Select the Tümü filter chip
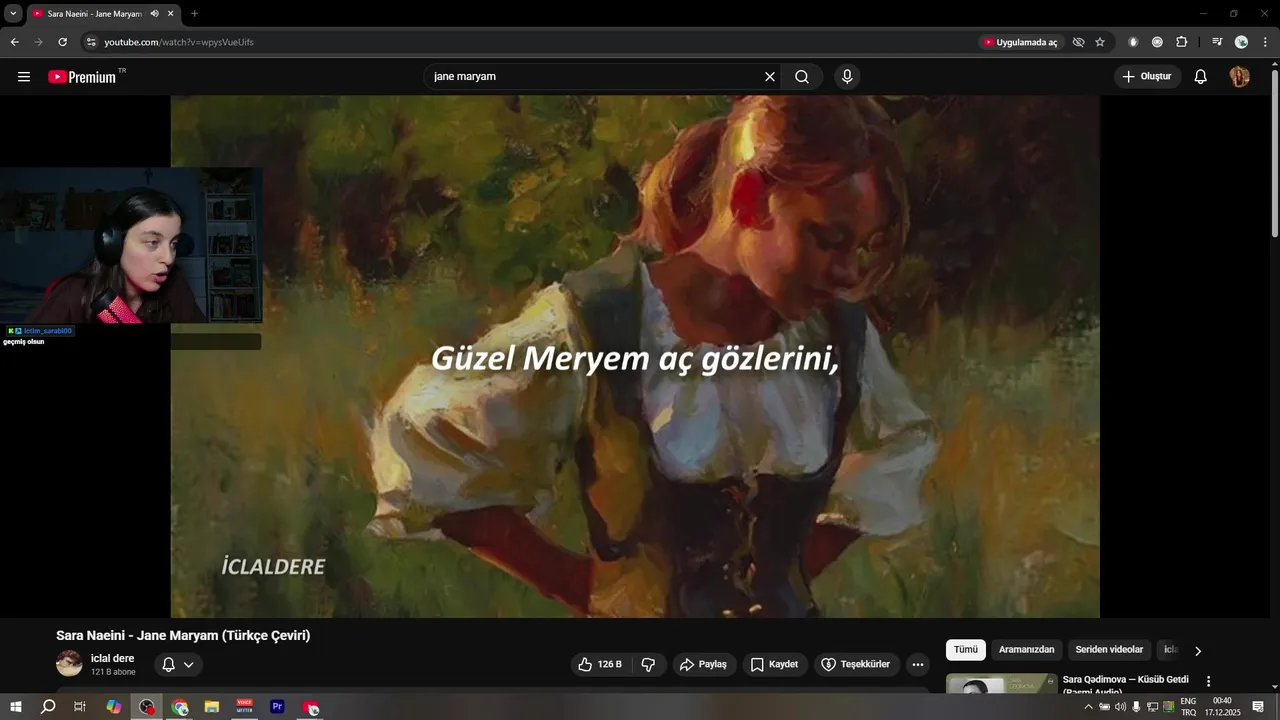The width and height of the screenshot is (1280, 720). (966, 650)
